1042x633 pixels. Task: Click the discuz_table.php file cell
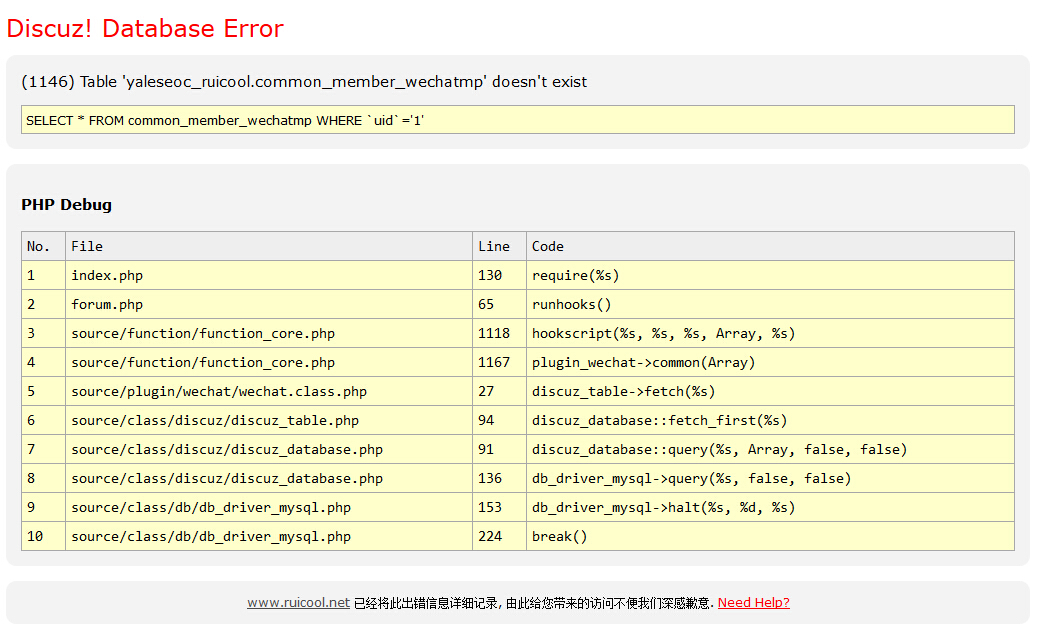(x=268, y=420)
